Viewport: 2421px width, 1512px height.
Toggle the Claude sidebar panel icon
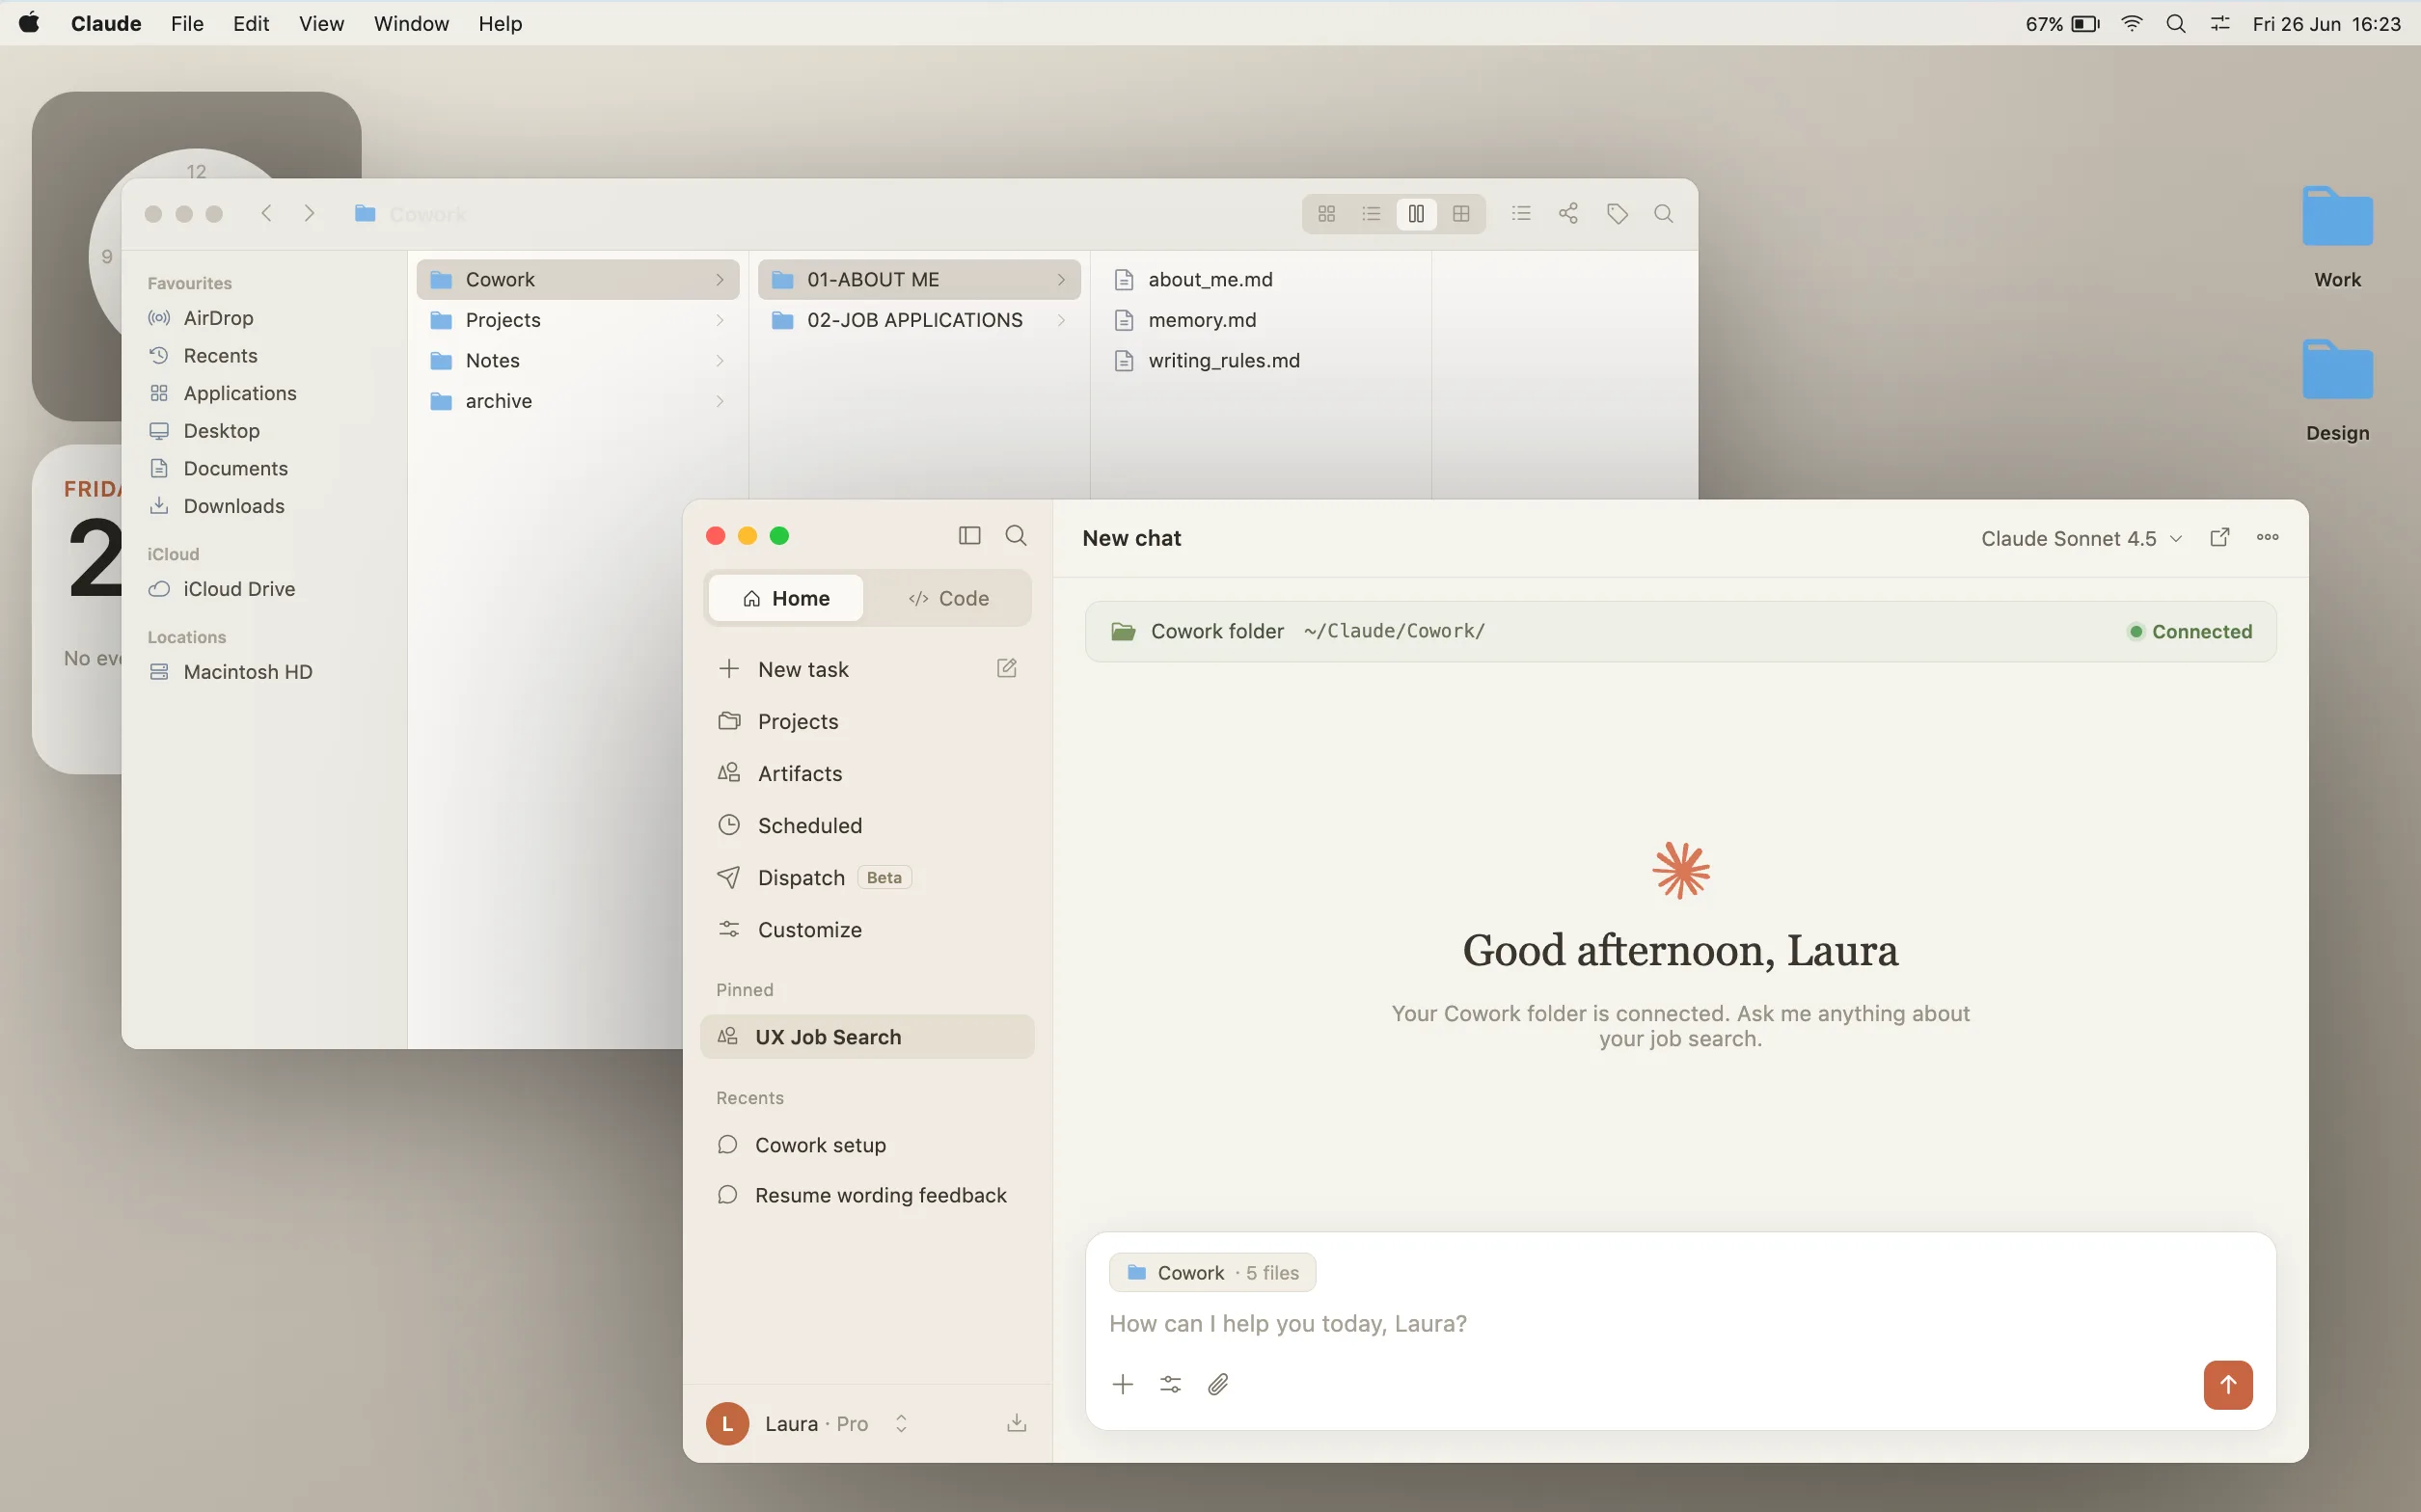969,536
